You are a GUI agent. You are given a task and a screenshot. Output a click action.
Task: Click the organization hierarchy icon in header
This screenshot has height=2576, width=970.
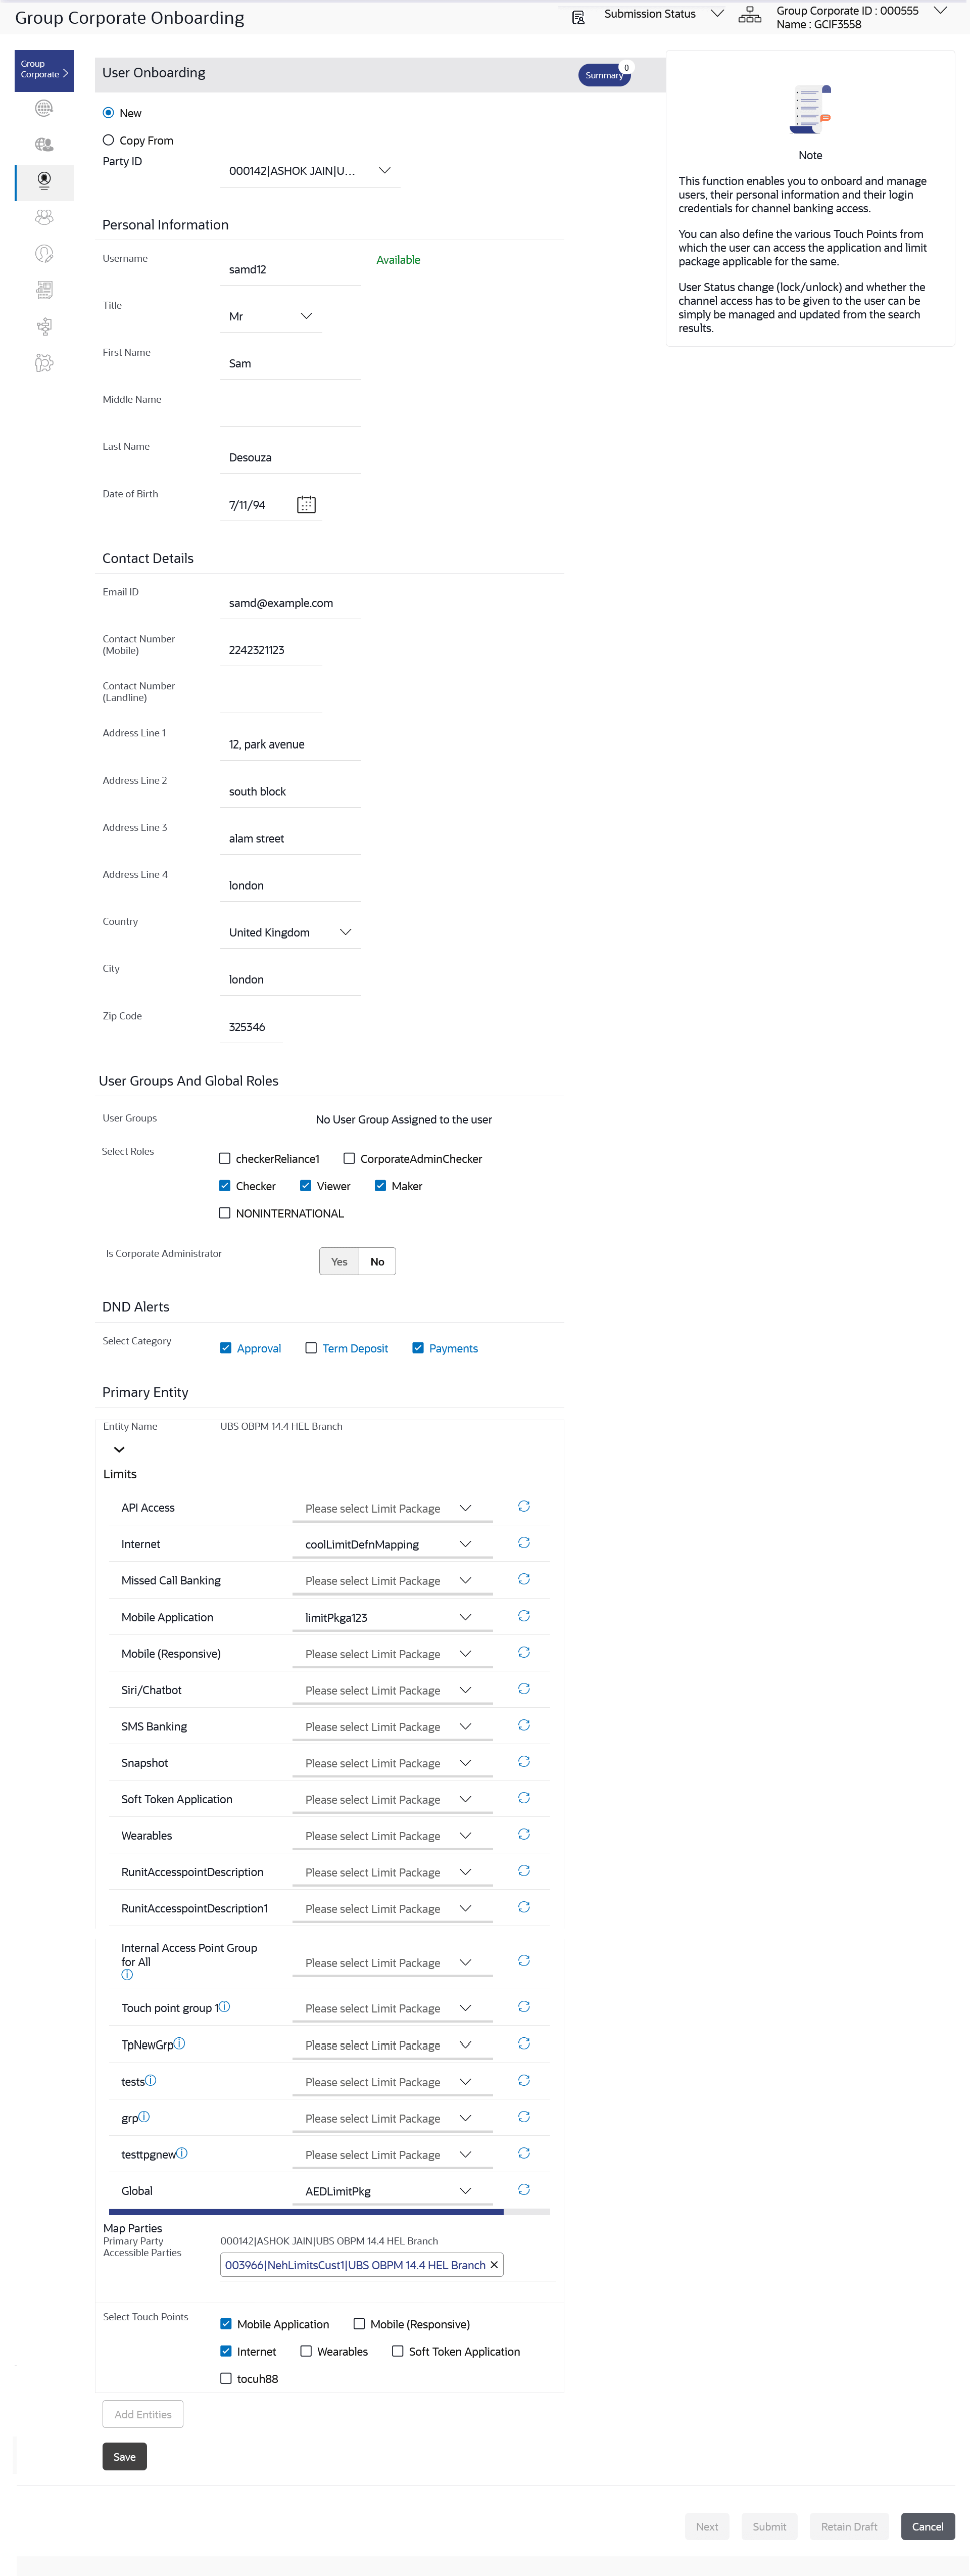click(x=749, y=15)
